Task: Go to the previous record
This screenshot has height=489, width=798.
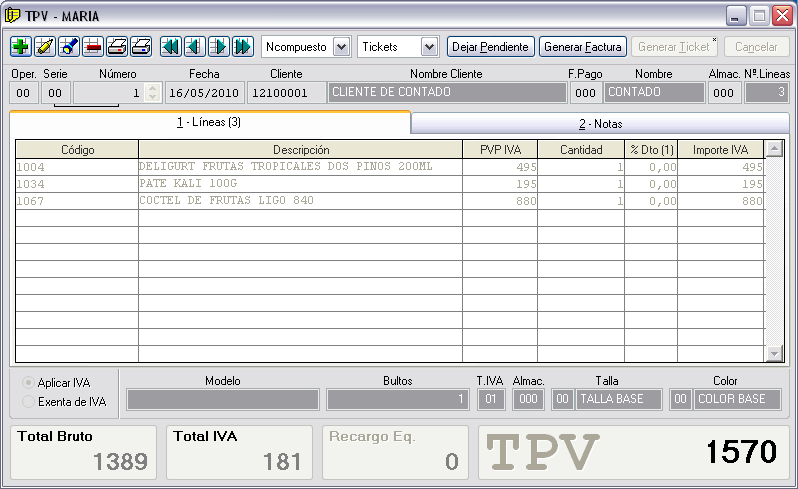Action: click(x=194, y=47)
